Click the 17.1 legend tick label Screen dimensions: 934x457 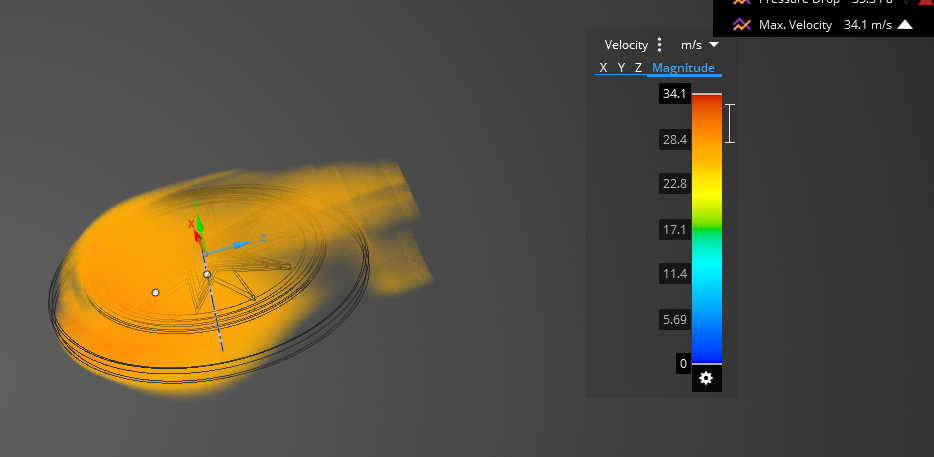[x=675, y=229]
